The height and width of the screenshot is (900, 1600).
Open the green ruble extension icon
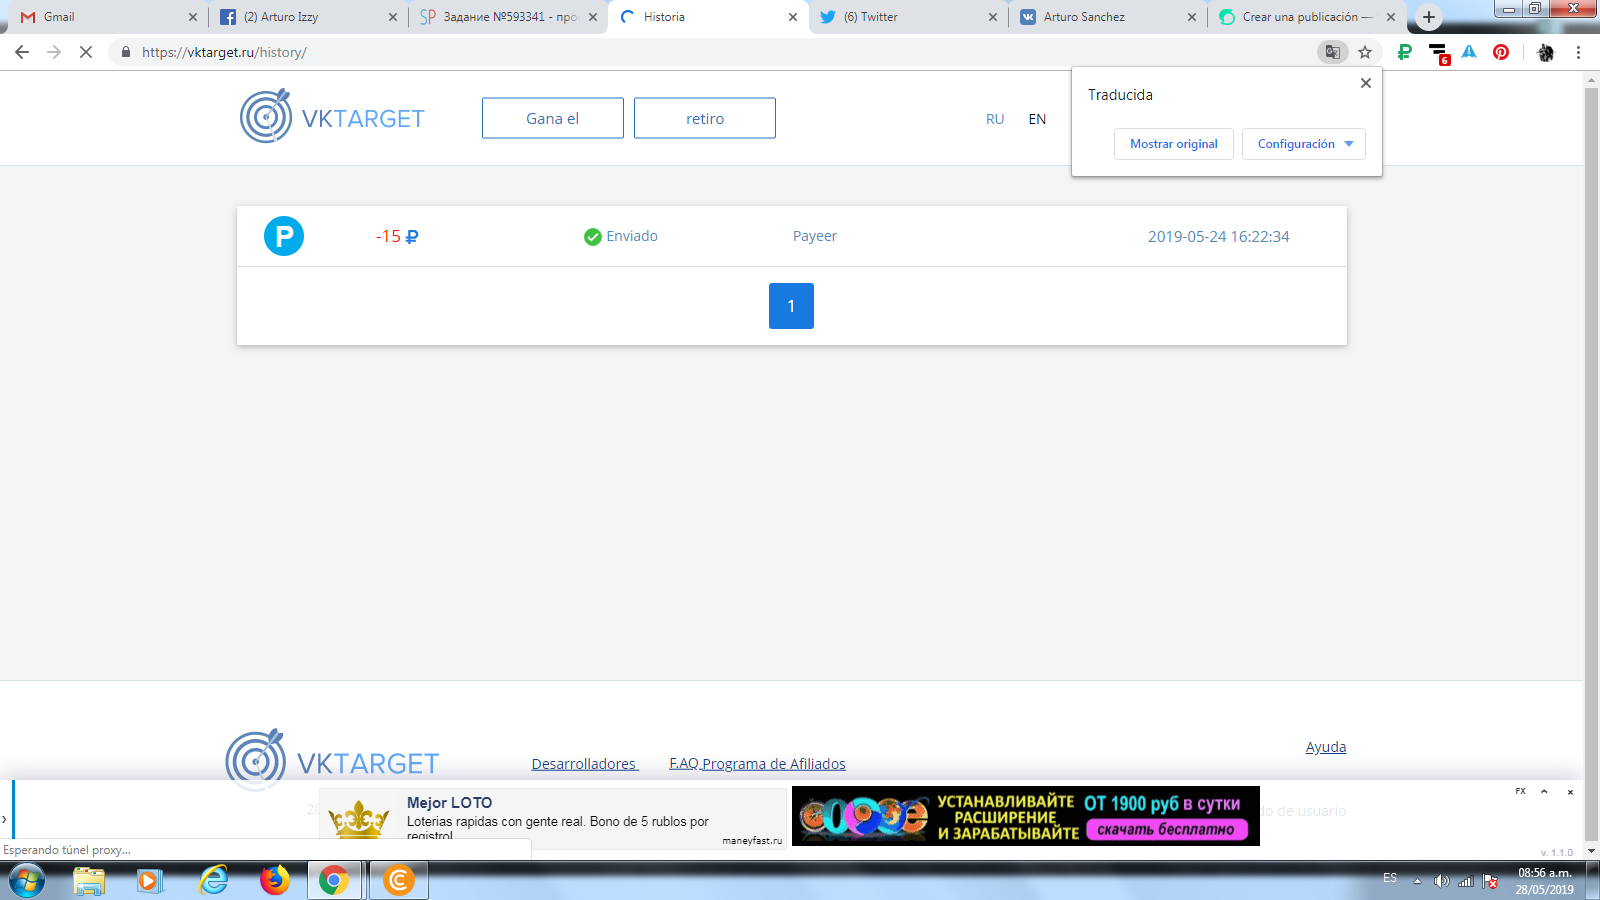point(1405,52)
